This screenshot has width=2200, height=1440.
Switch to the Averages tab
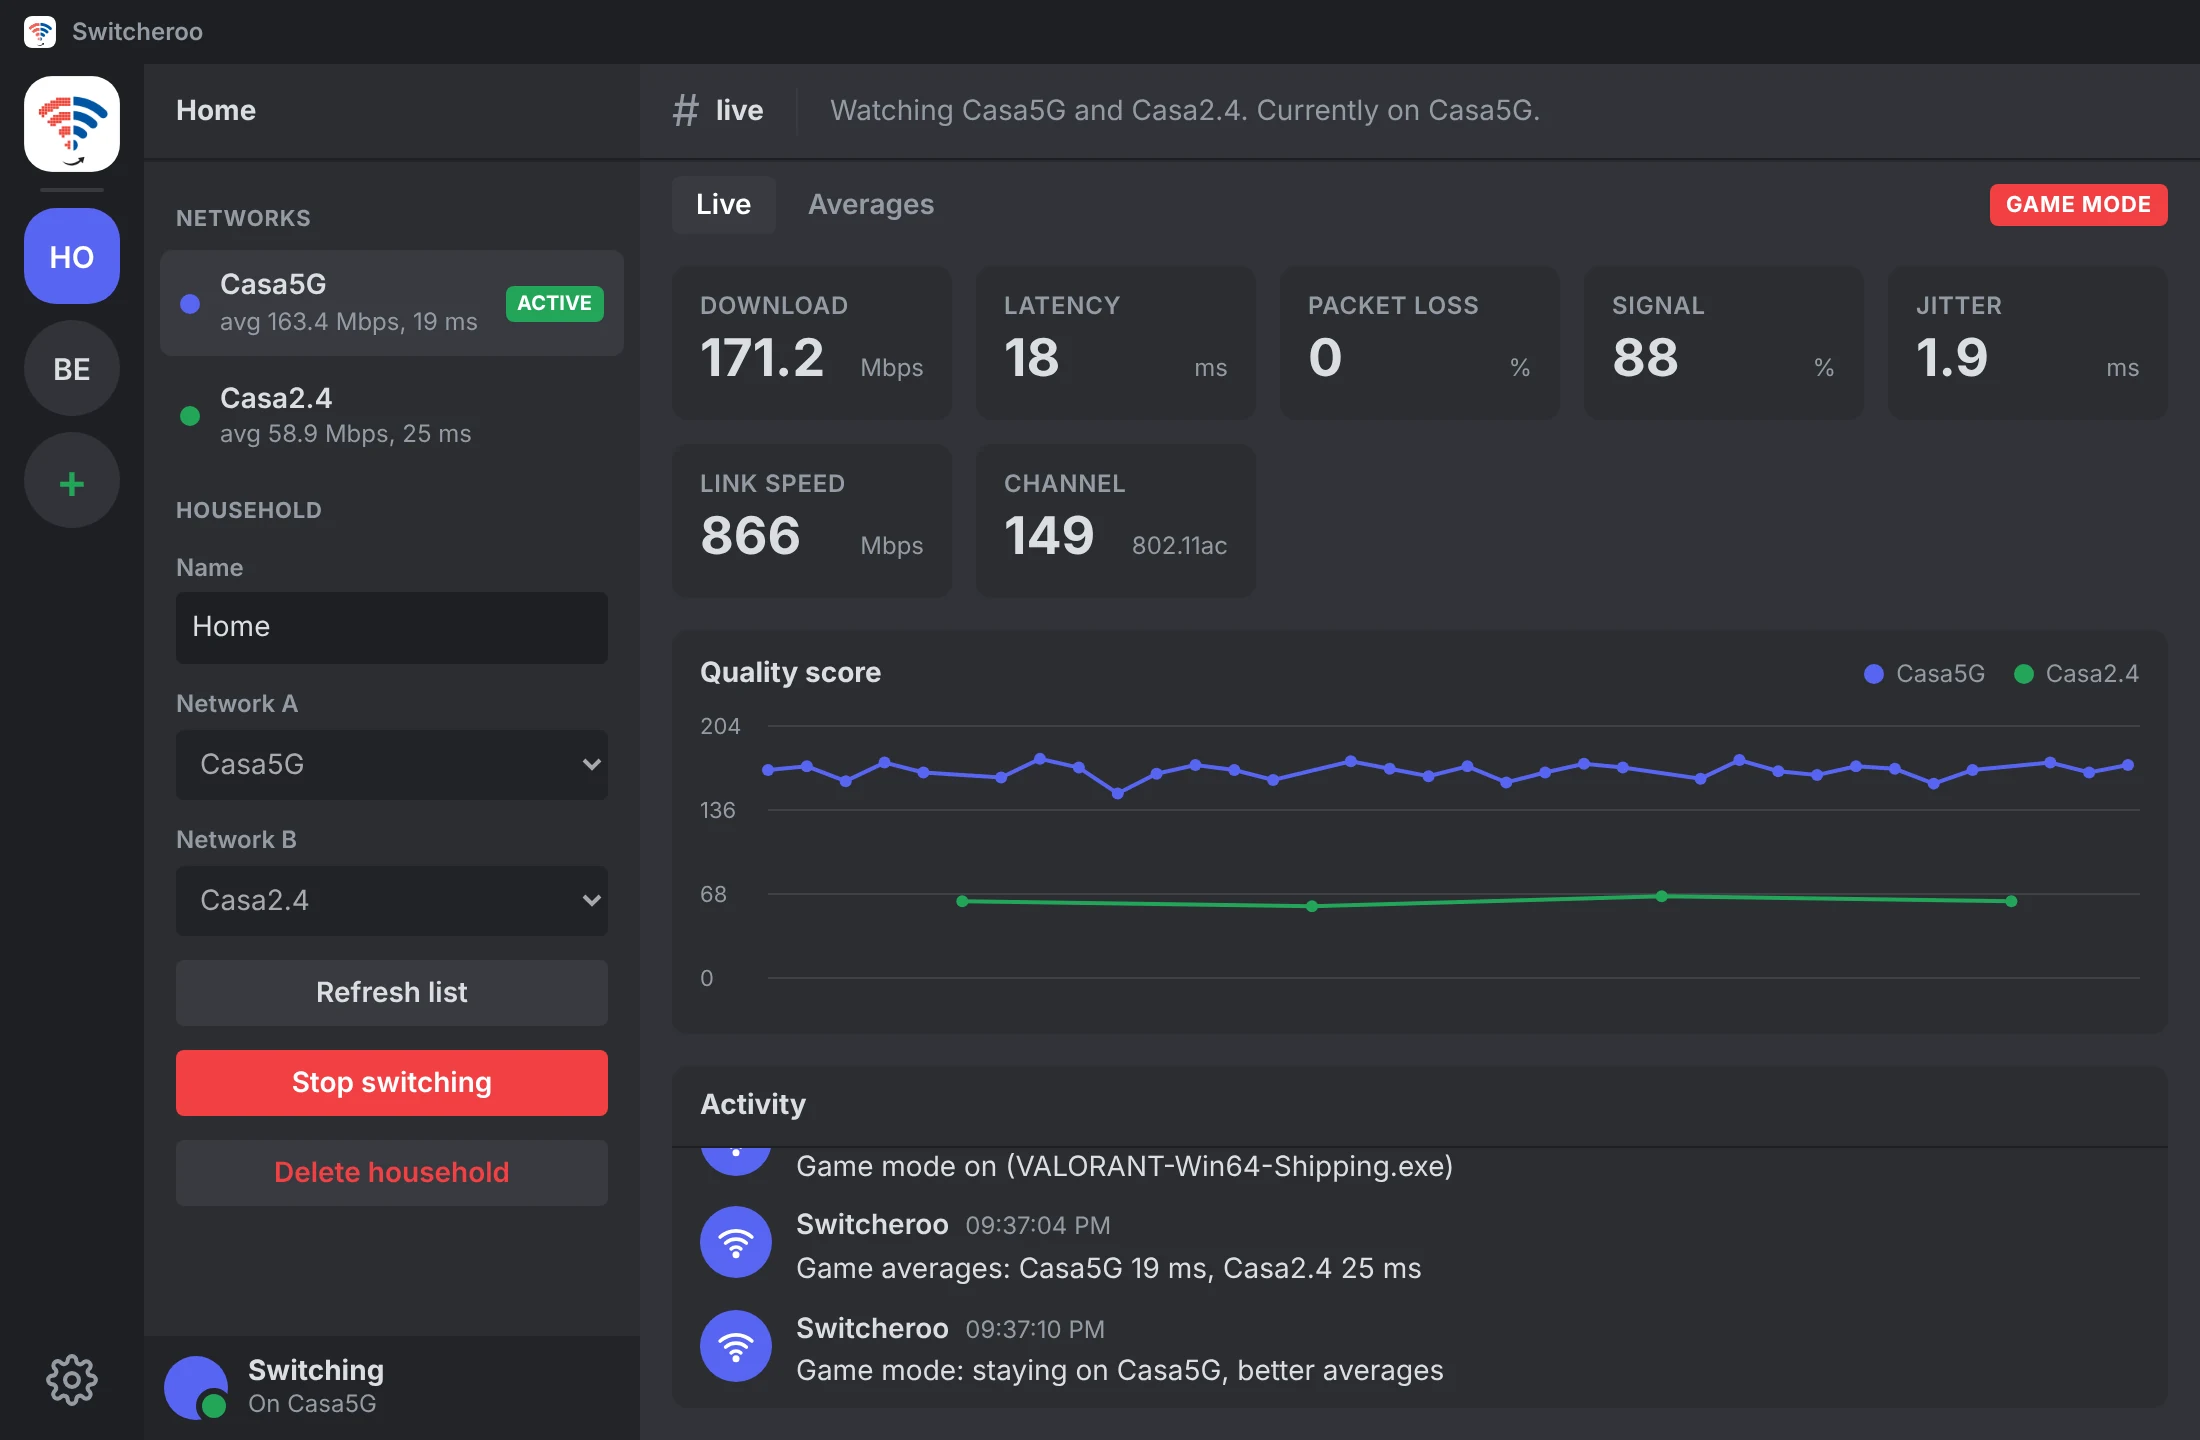tap(871, 205)
